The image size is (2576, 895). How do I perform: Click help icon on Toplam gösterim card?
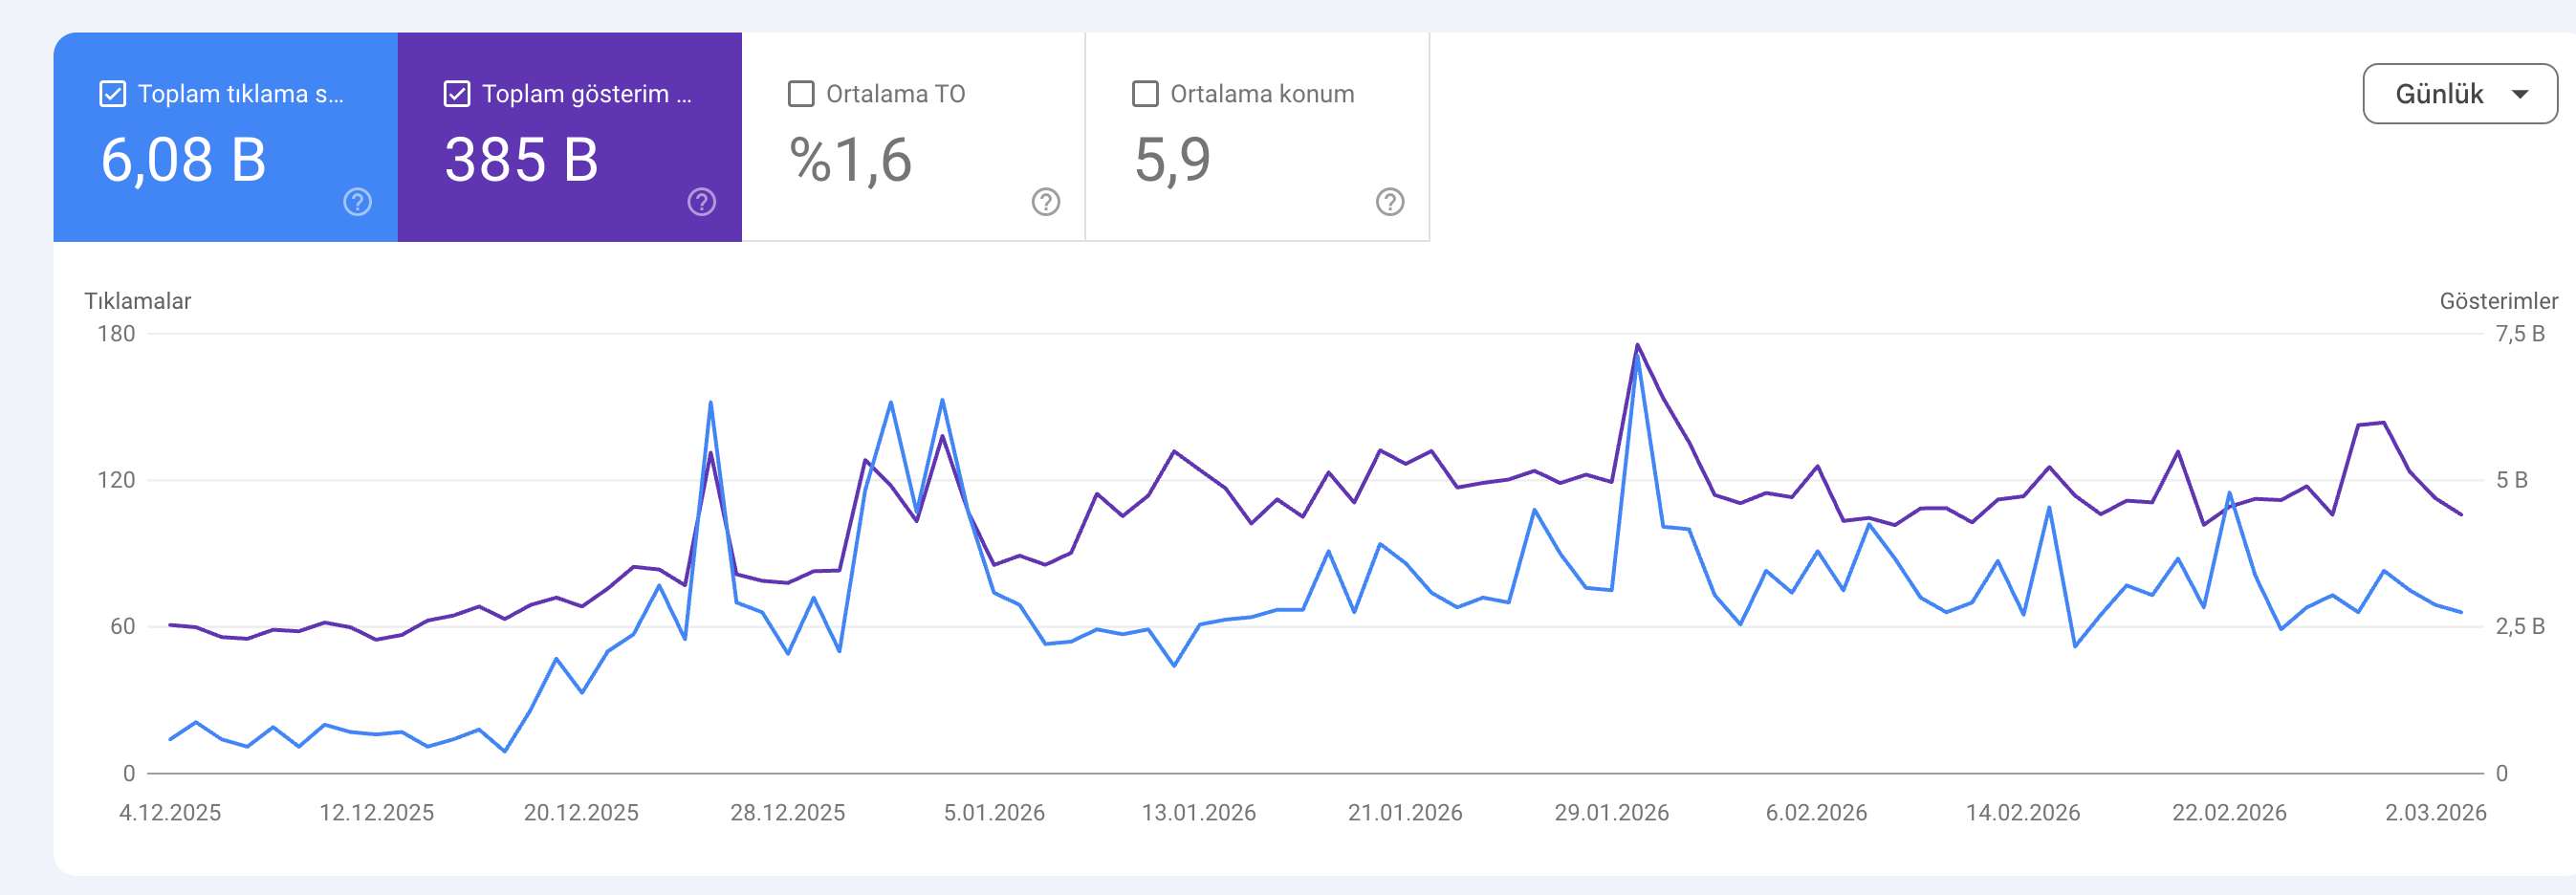point(700,204)
